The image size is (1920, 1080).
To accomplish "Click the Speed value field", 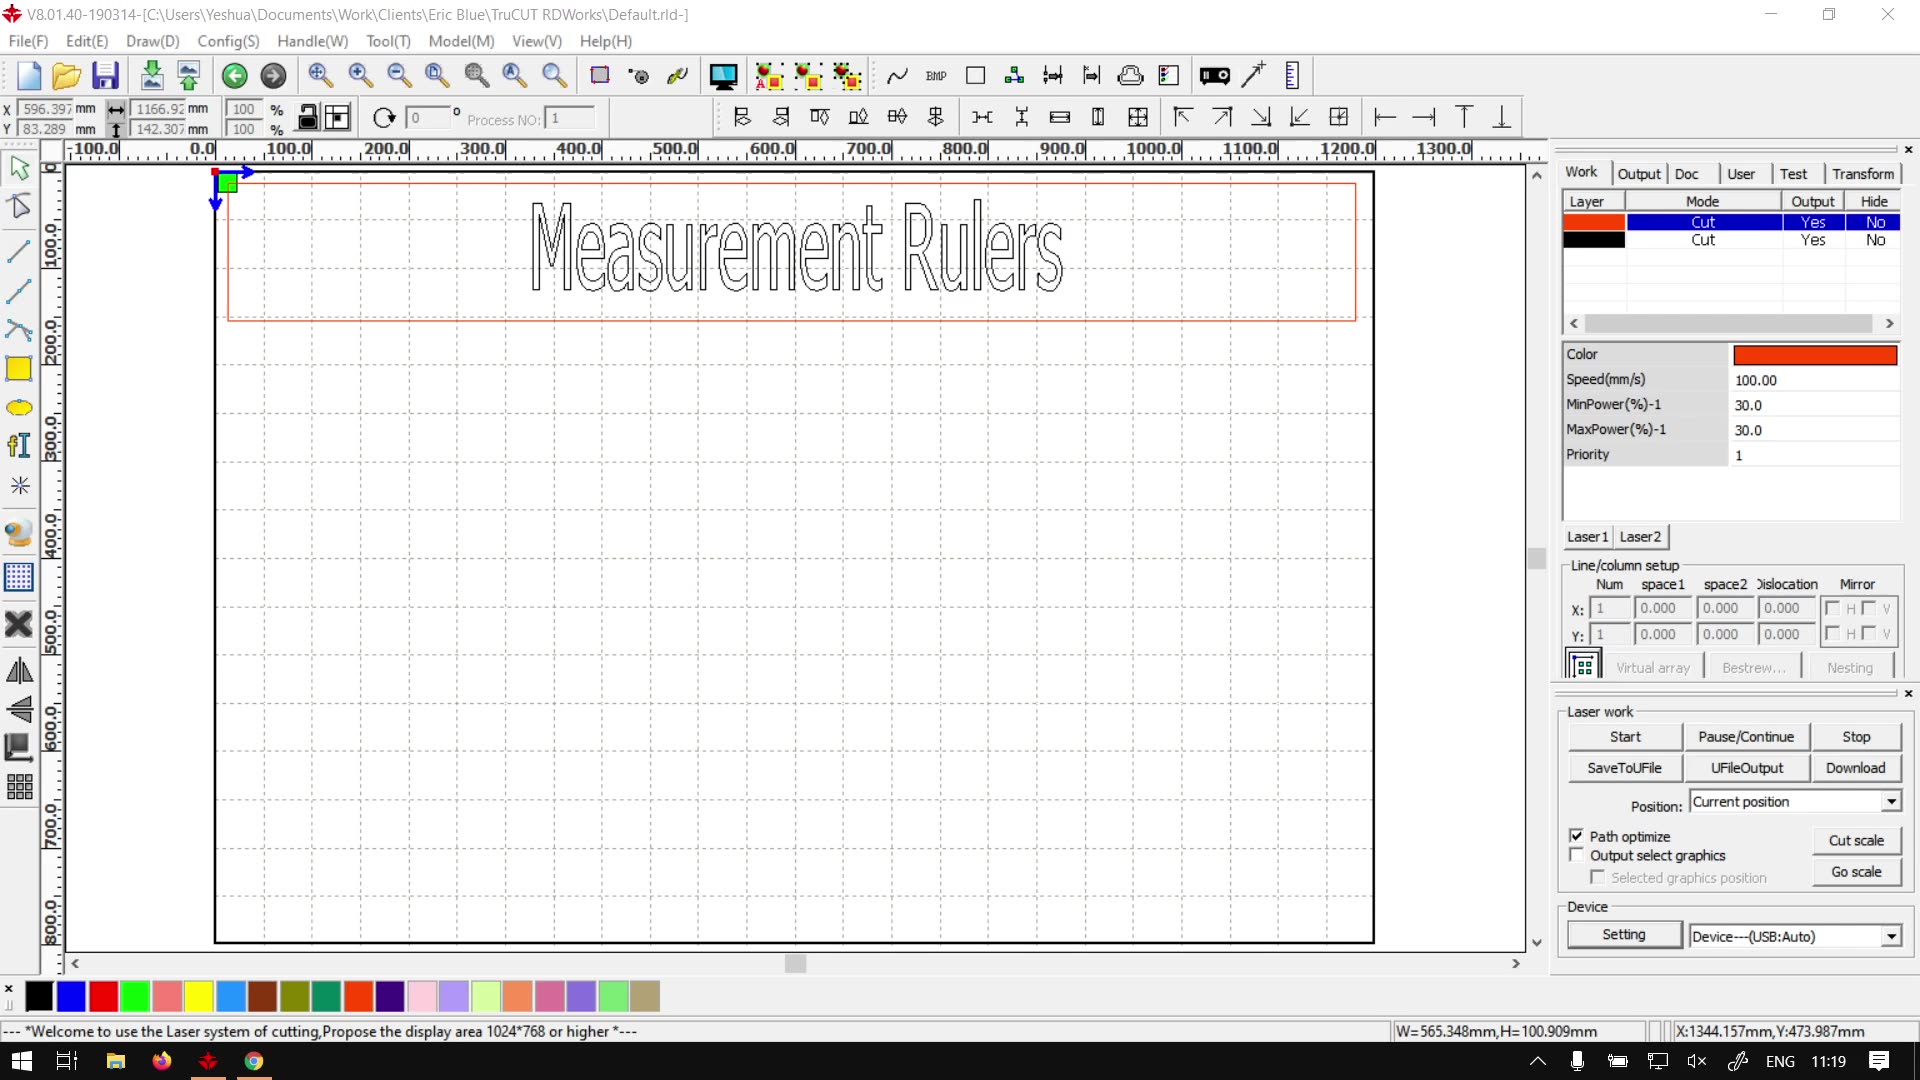I will point(1813,380).
